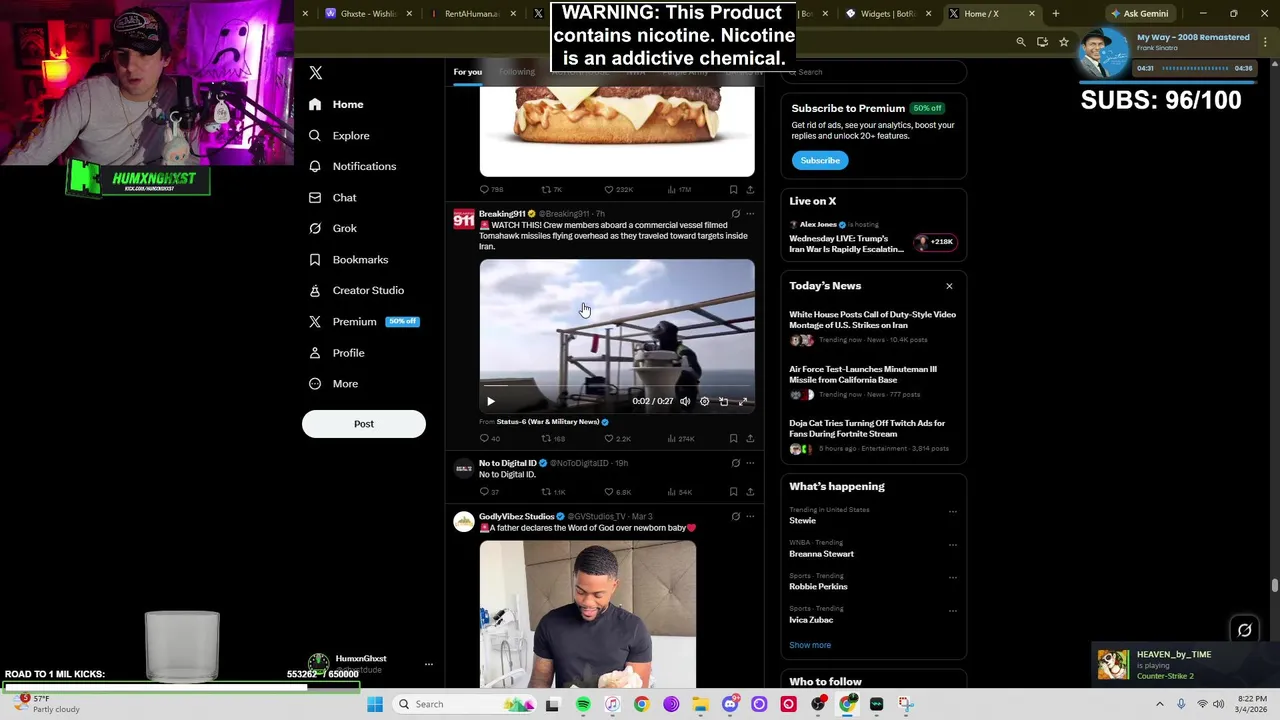Click Ask Gemini in browser toolbar

[x=1139, y=14]
